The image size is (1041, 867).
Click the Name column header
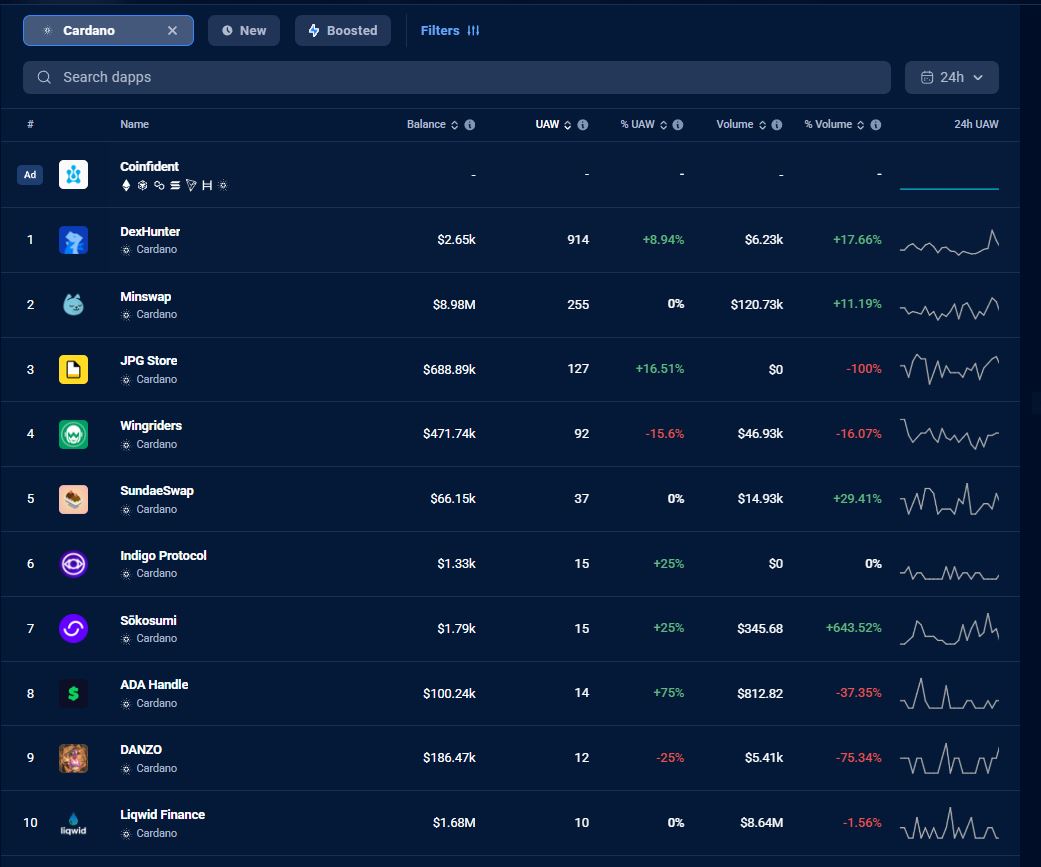click(134, 124)
